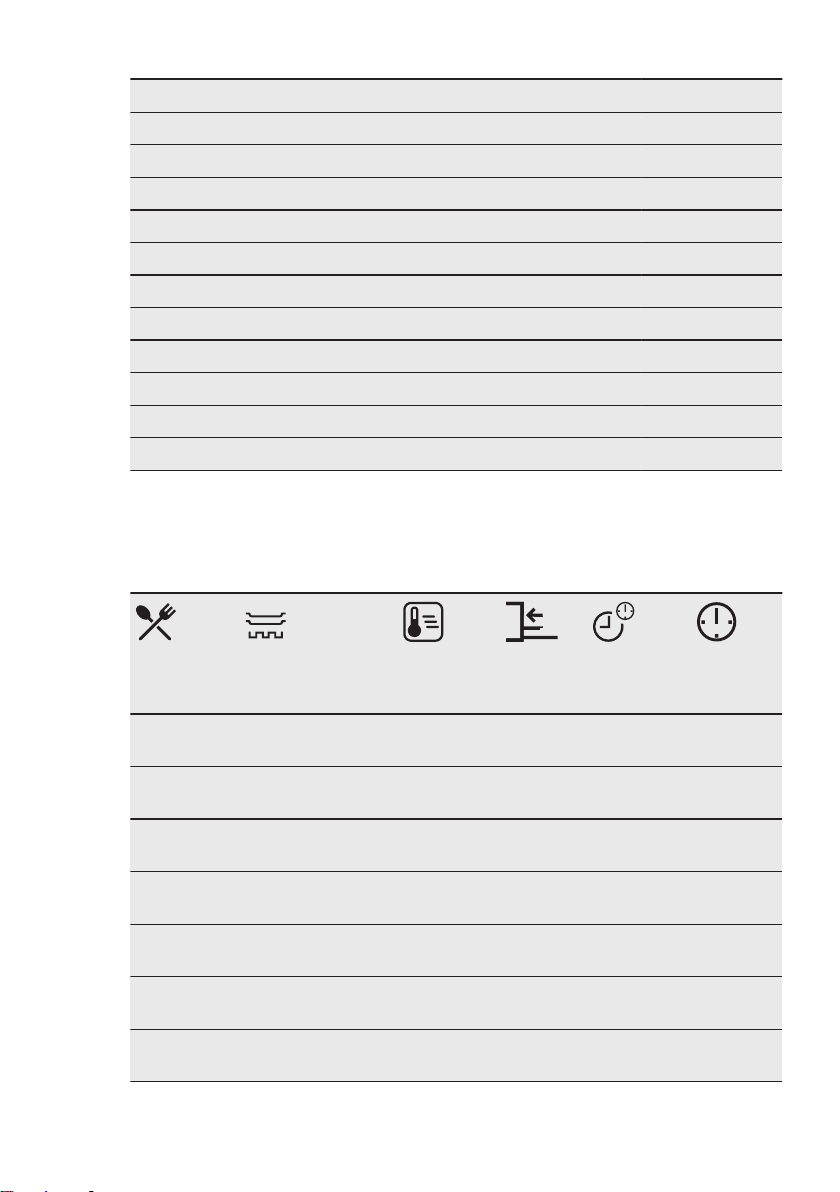Select the fourth empty row of the lower table
The image size is (840, 1192).
click(455, 898)
